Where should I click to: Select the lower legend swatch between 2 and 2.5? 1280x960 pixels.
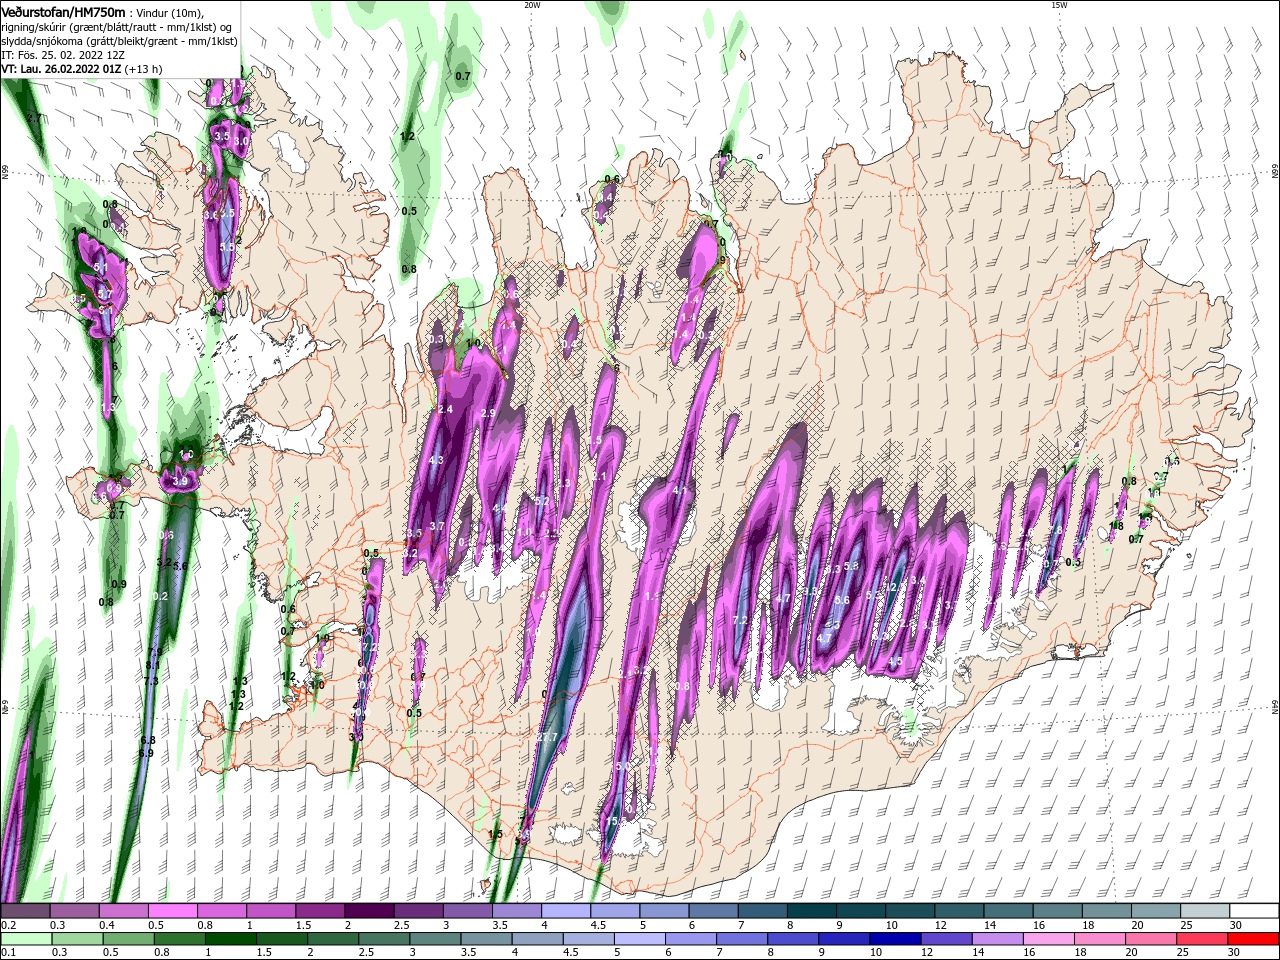click(x=331, y=940)
